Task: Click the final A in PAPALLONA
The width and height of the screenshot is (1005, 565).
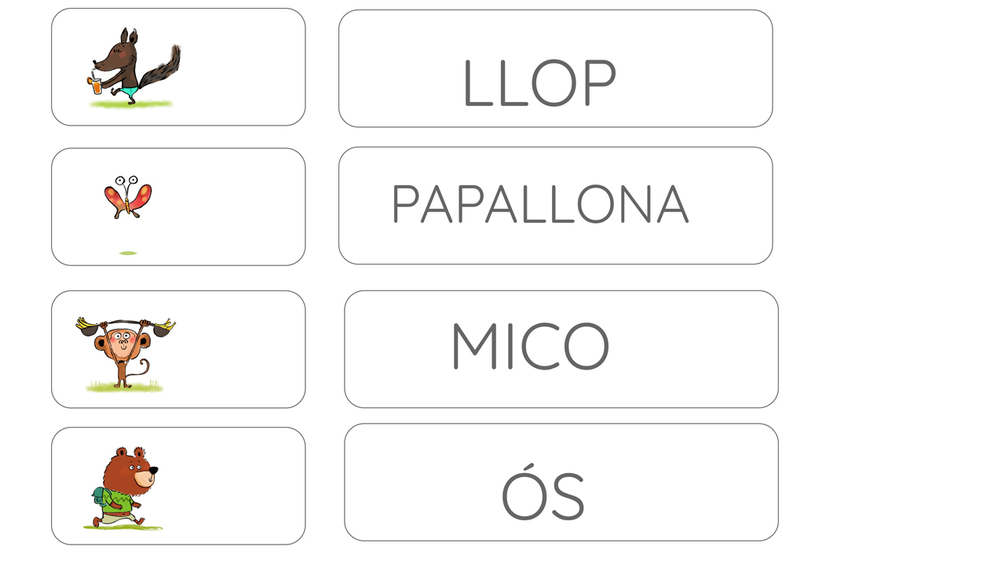Action: tap(672, 204)
